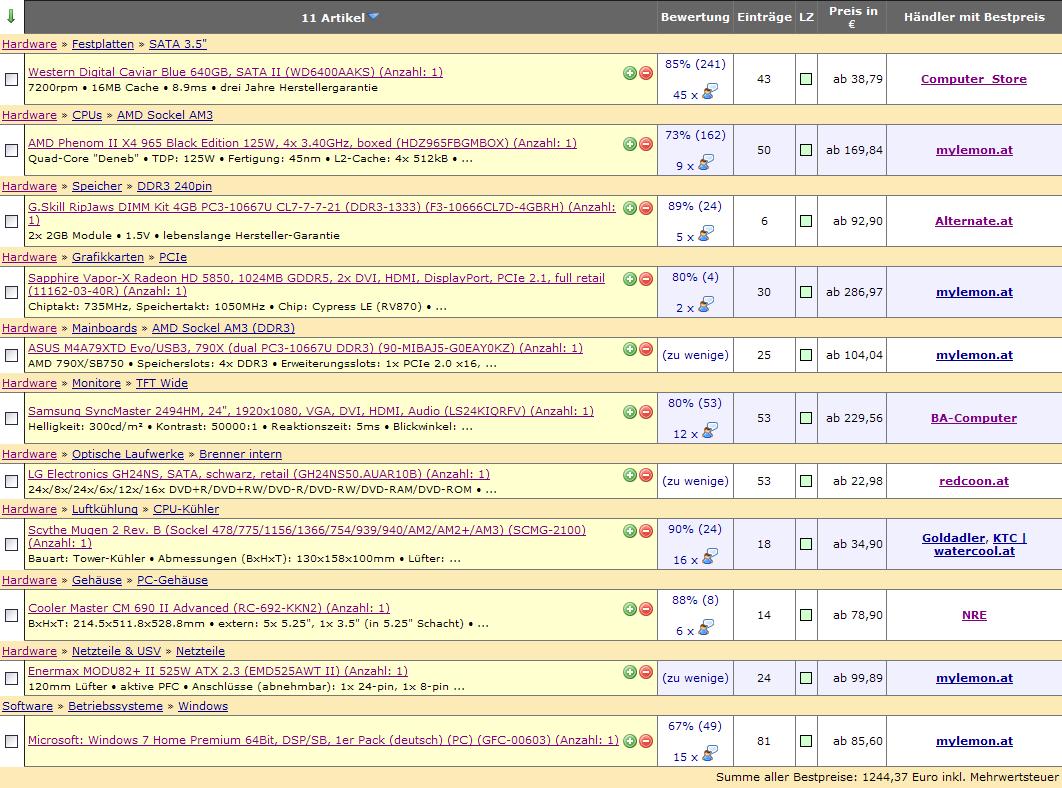Decrease quantity of ASUS M4A79XTD Evo
The image size is (1062, 788).
click(x=646, y=349)
